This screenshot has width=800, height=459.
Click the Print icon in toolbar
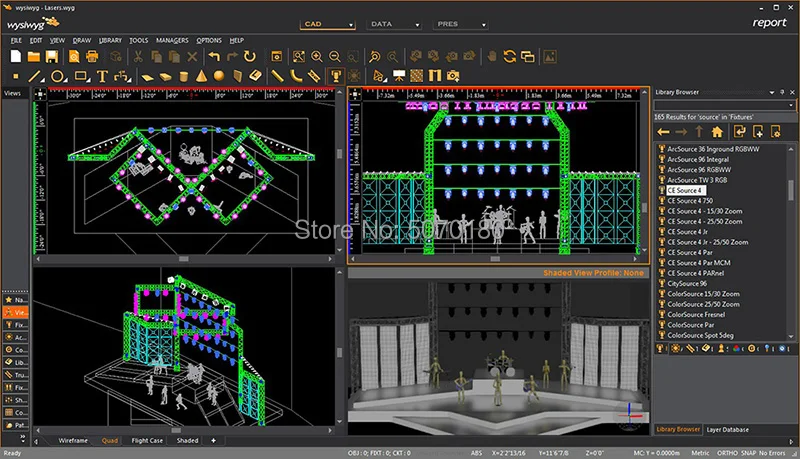coord(92,57)
